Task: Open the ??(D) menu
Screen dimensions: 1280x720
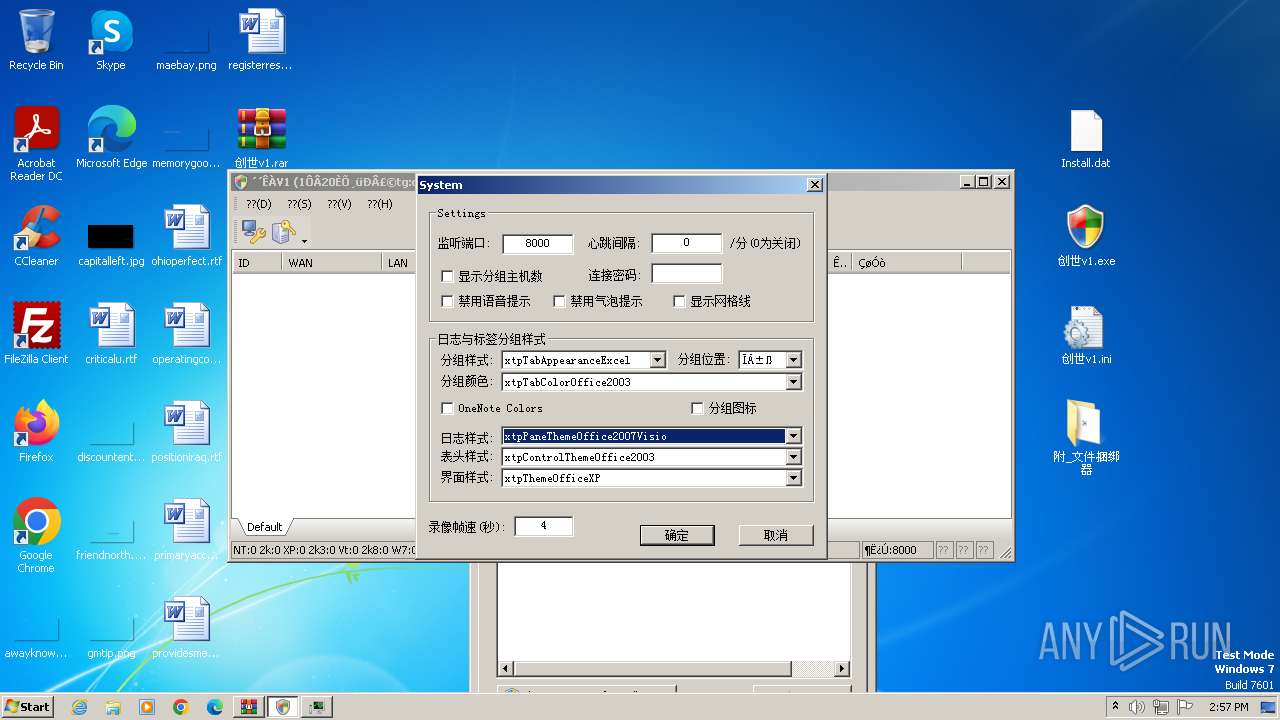Action: (259, 204)
